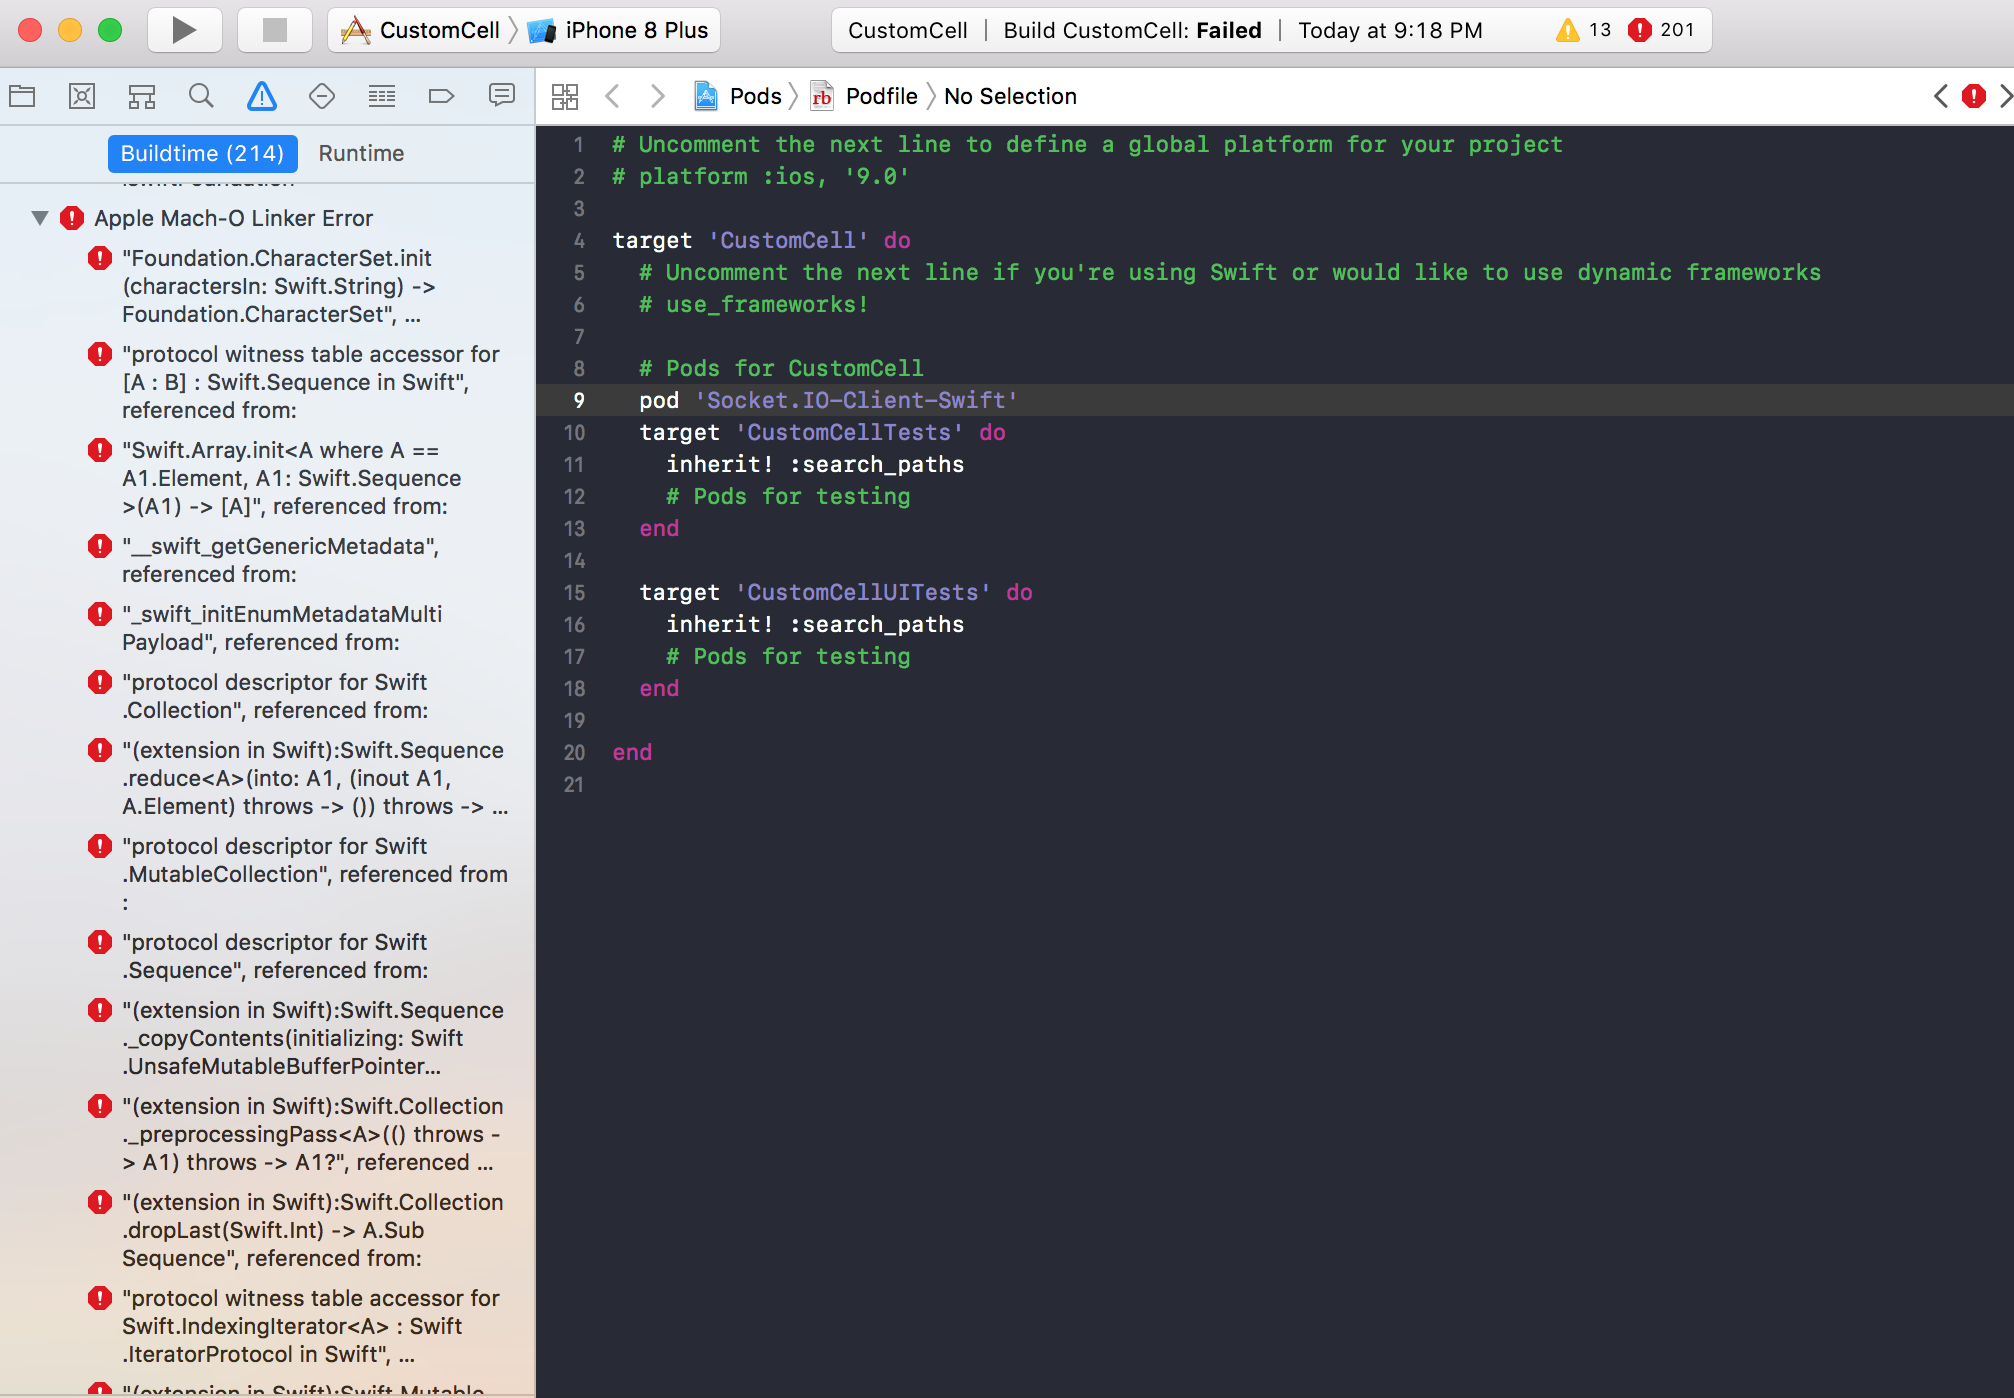Open the Find navigator

[x=202, y=96]
